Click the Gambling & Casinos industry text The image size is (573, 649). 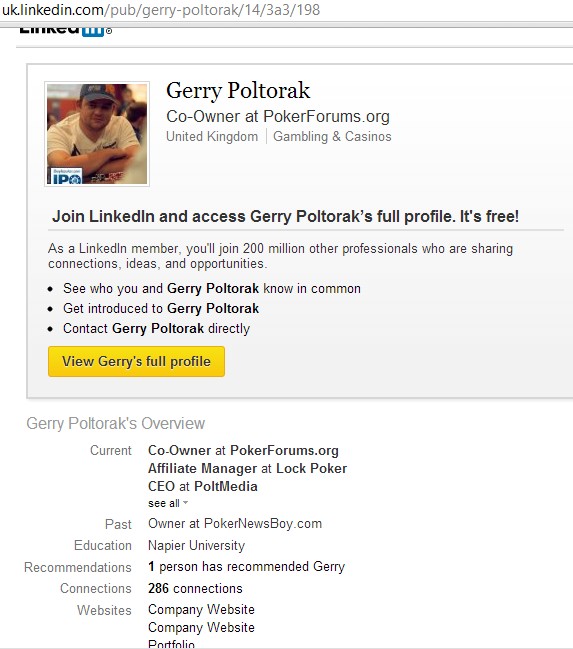click(332, 137)
